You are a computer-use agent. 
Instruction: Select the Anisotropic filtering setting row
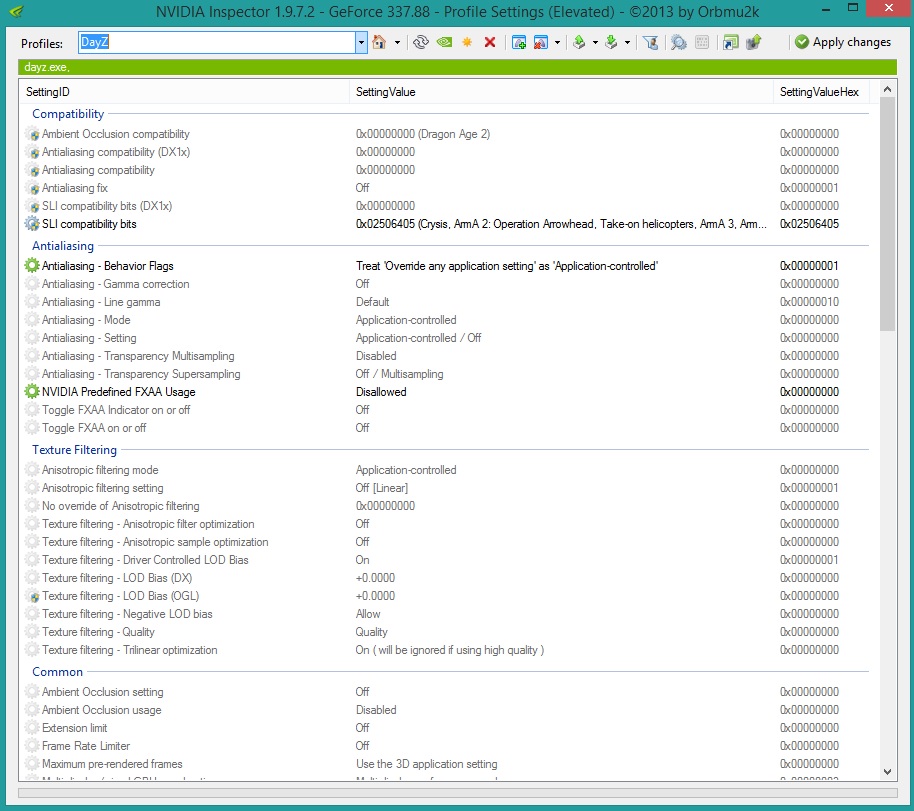click(449, 488)
